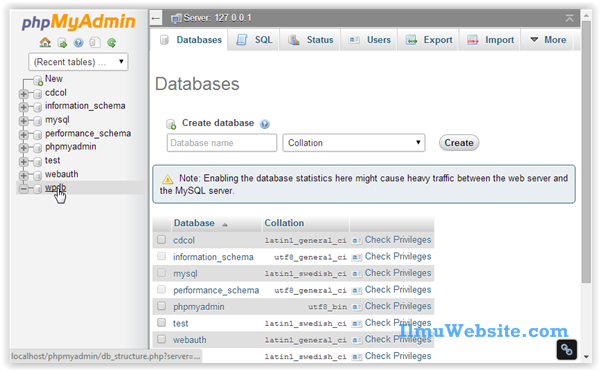Tick the webauth database checkbox
Viewport: 600px width, 371px height.
(161, 339)
